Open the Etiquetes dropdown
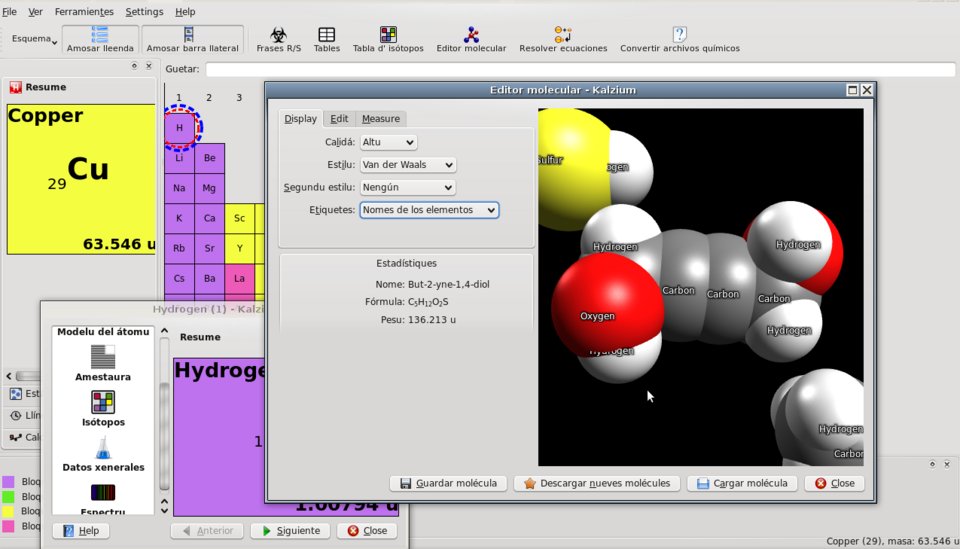960x549 pixels. 429,210
